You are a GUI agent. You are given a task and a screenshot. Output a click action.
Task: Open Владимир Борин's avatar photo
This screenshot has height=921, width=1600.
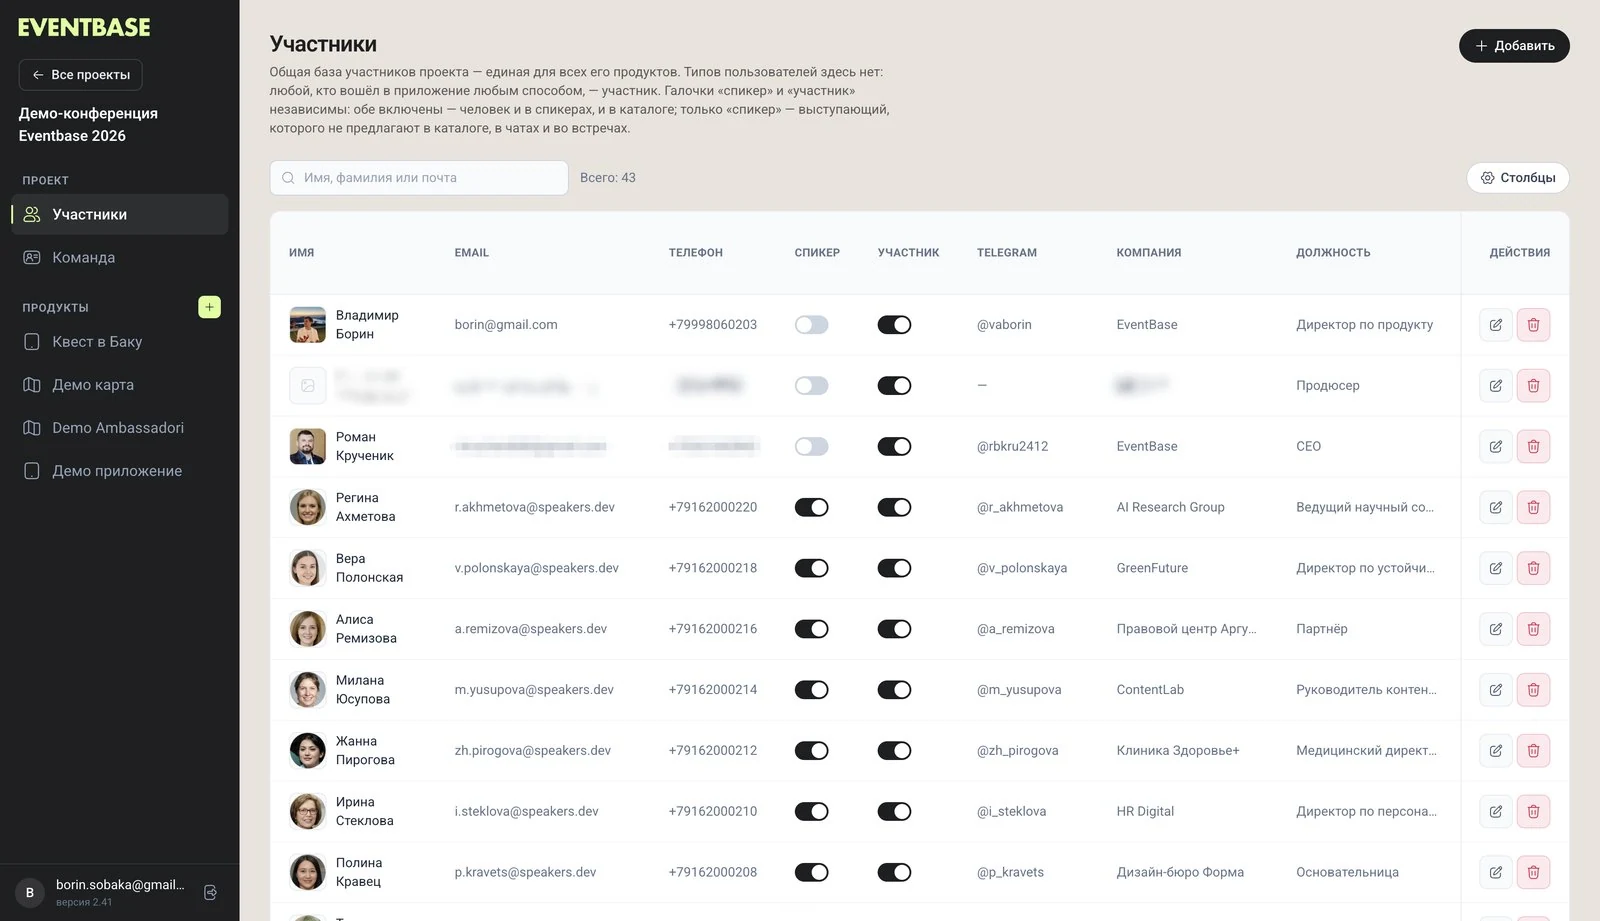(x=307, y=325)
